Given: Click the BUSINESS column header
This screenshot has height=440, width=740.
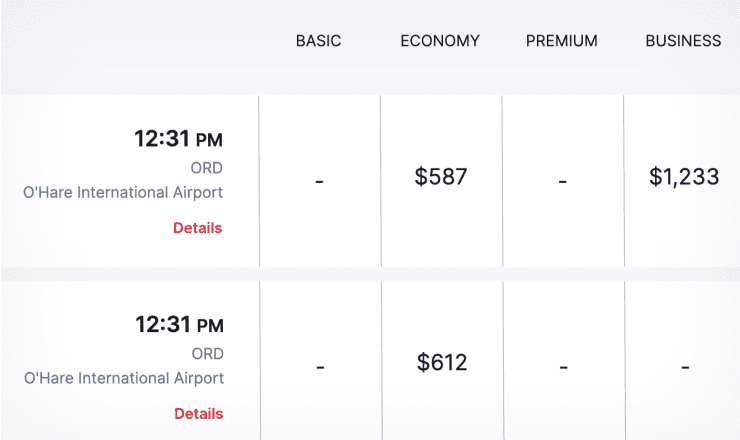Looking at the screenshot, I should (683, 41).
